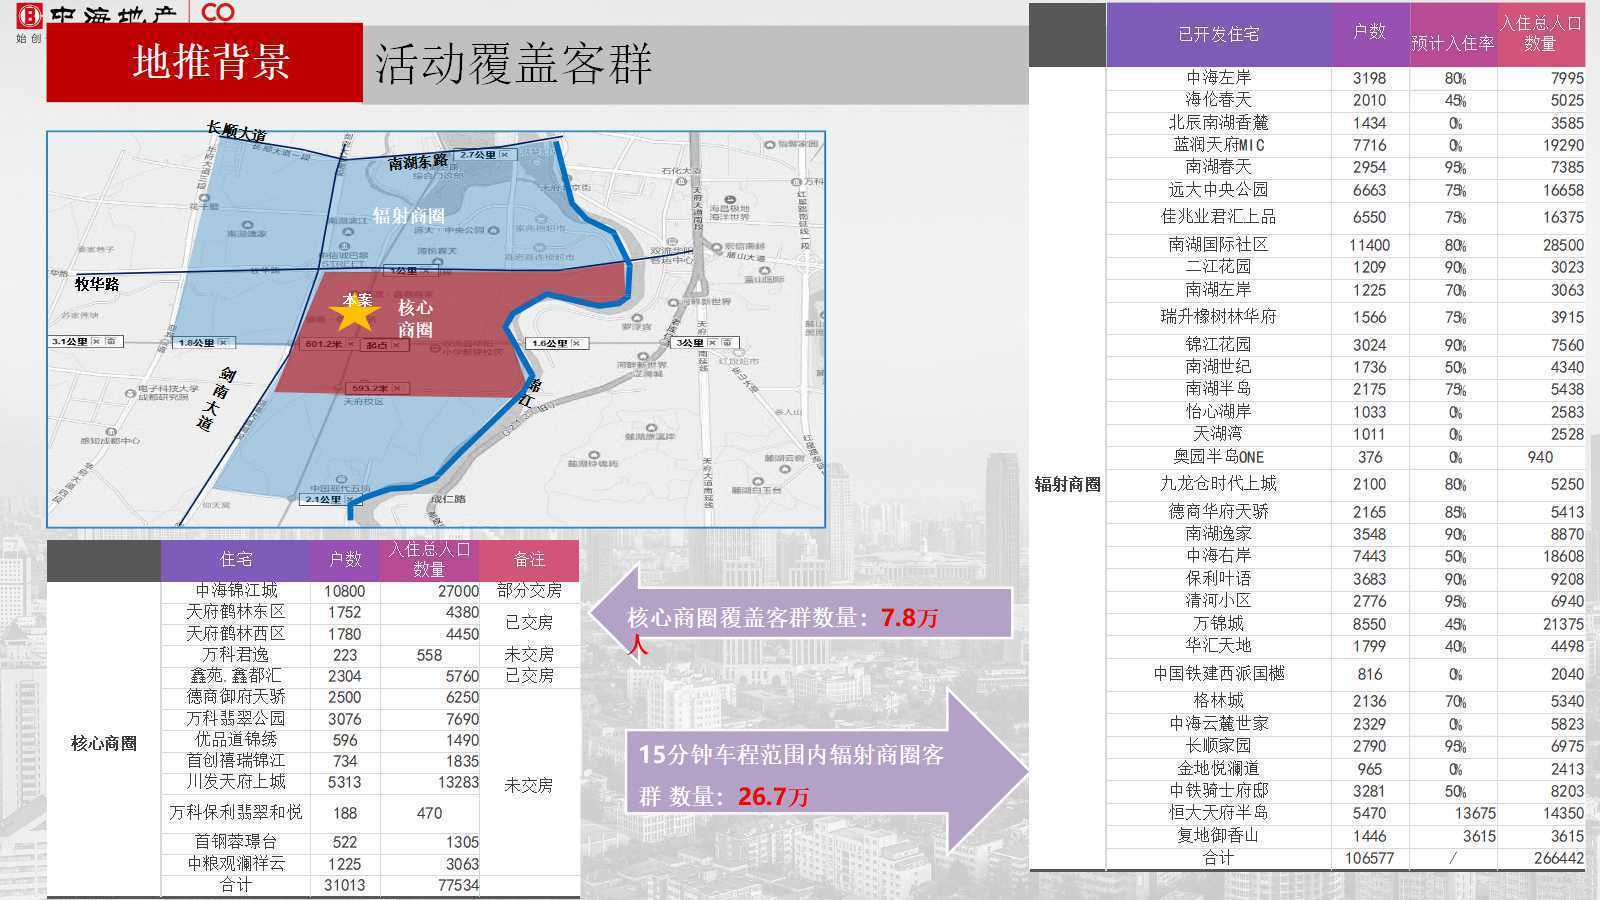The height and width of the screenshot is (900, 1600).
Task: Click the 远大中央公园 row name
Action: point(1218,190)
